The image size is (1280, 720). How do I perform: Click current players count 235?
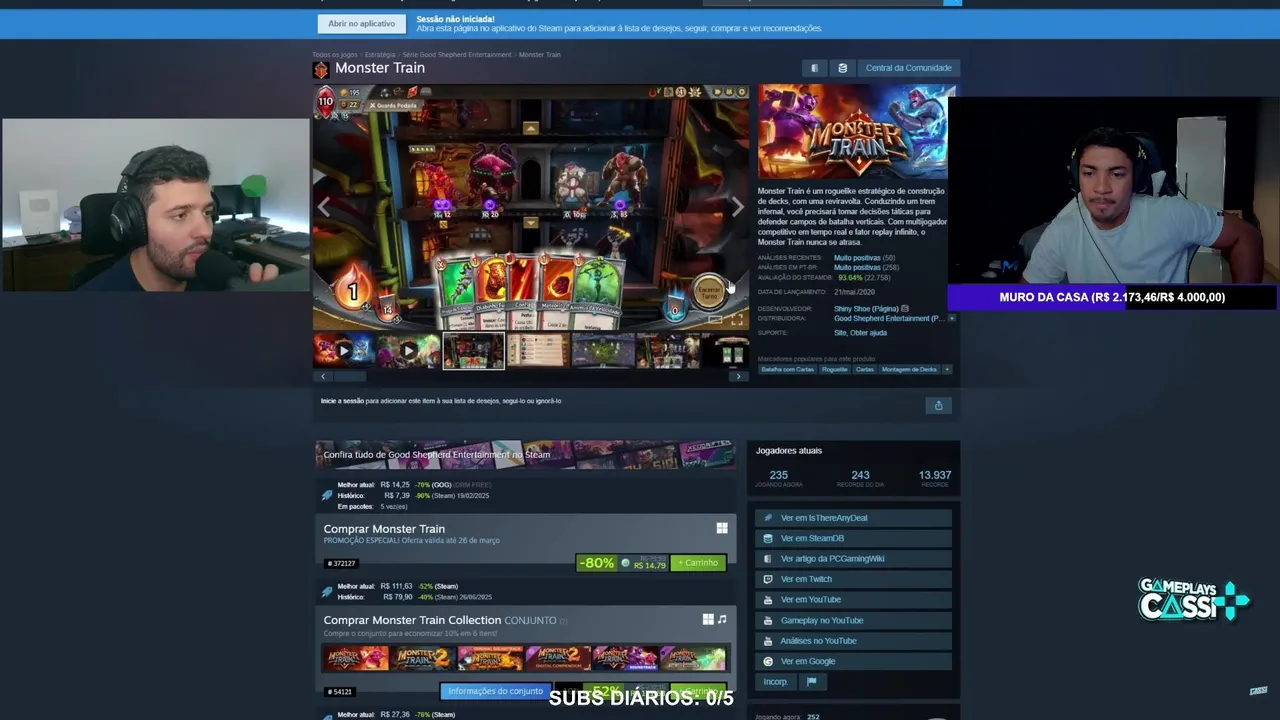pos(779,475)
